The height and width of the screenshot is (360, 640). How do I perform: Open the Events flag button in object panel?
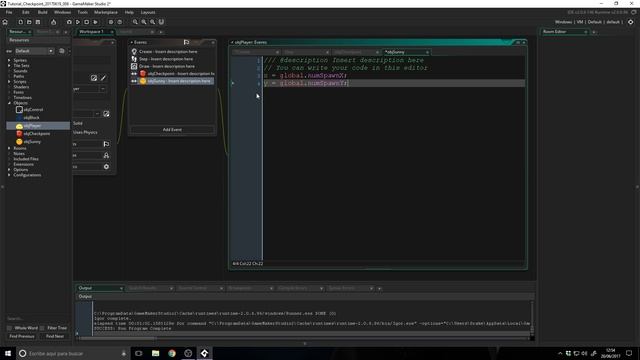(107, 144)
